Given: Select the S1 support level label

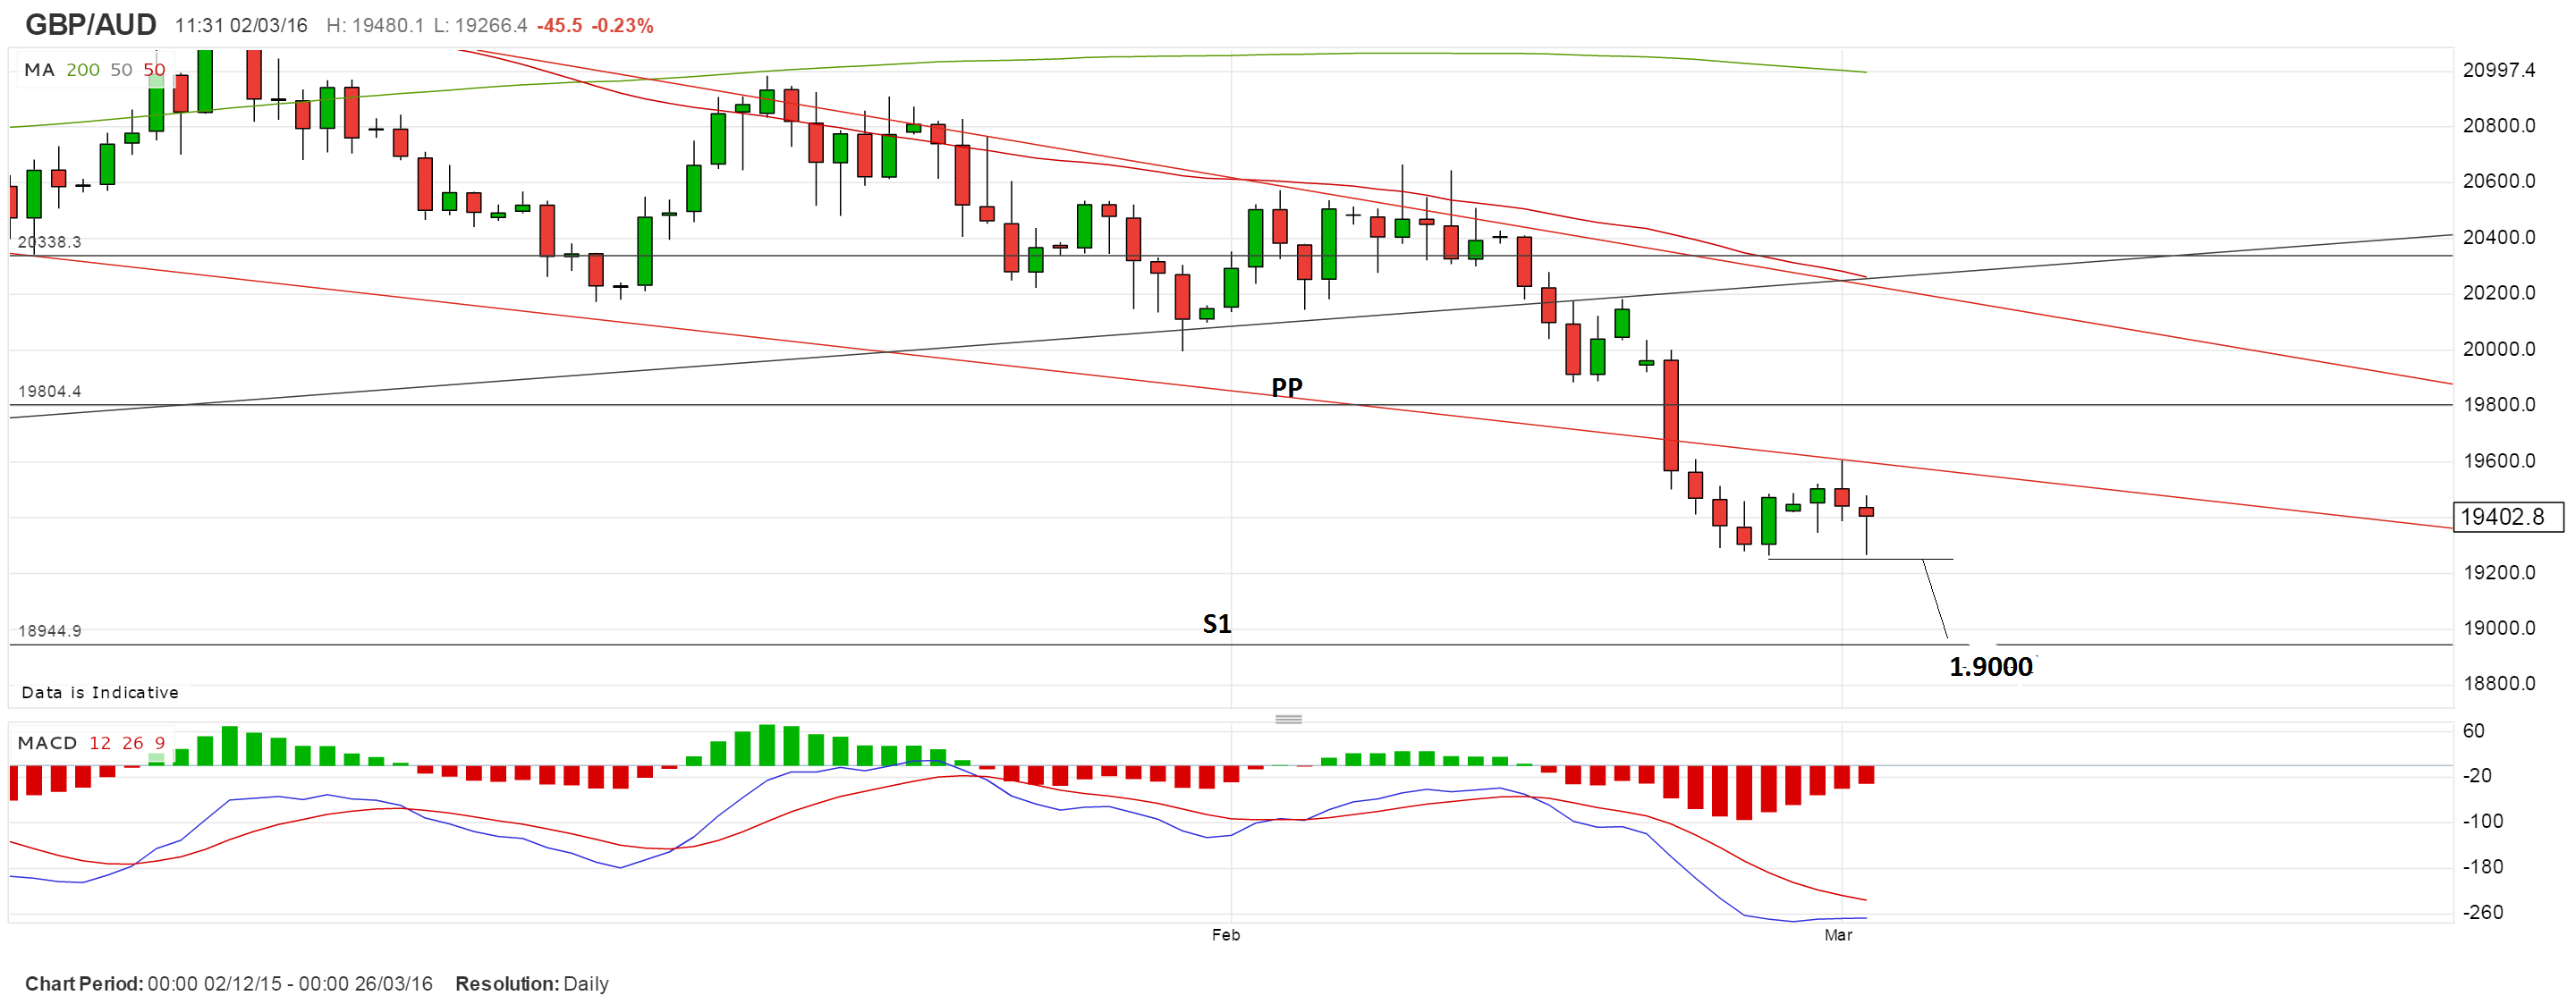Looking at the screenshot, I should click(x=1216, y=624).
